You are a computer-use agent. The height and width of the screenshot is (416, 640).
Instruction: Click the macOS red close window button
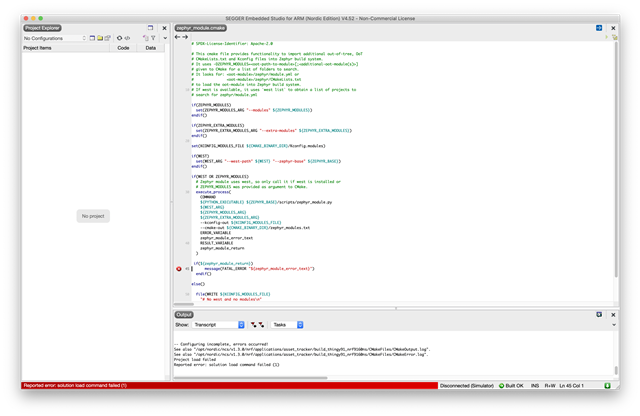[x=26, y=18]
